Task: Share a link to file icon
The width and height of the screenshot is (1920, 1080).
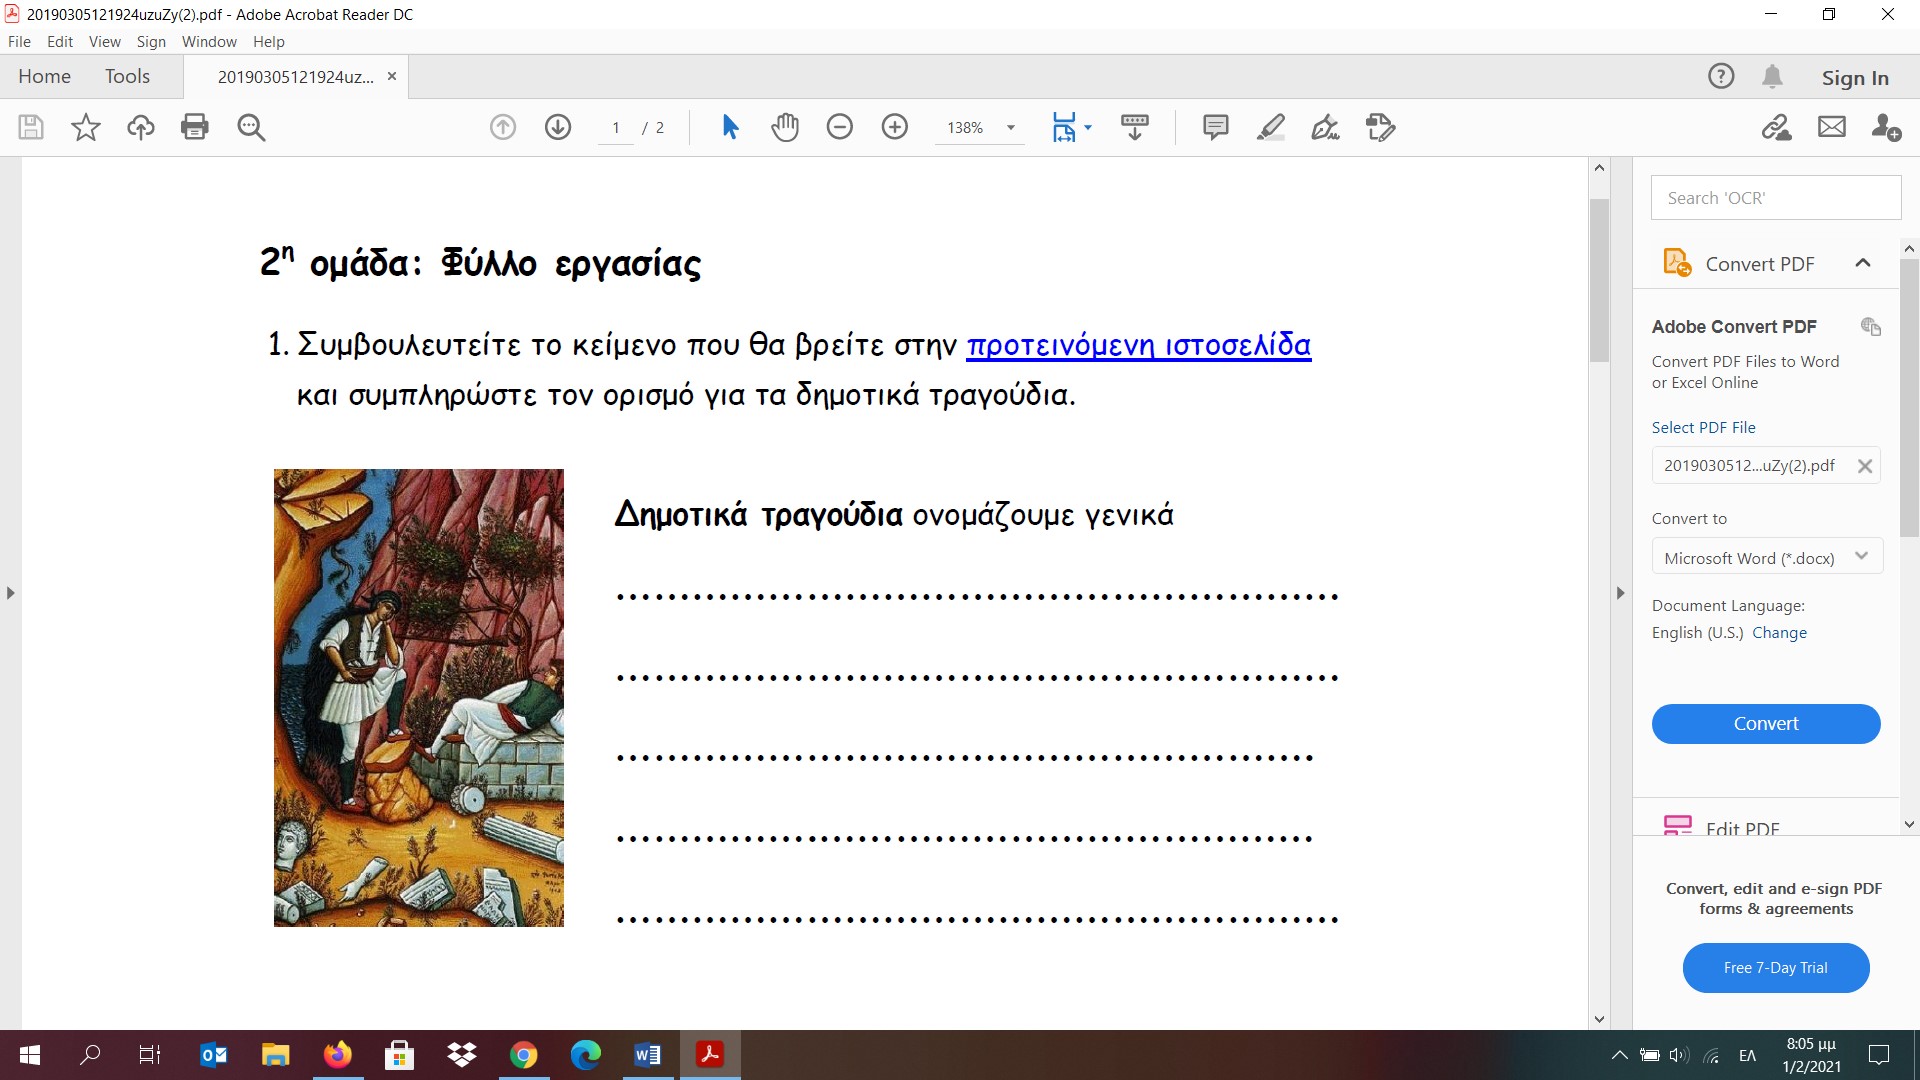Action: click(1777, 127)
